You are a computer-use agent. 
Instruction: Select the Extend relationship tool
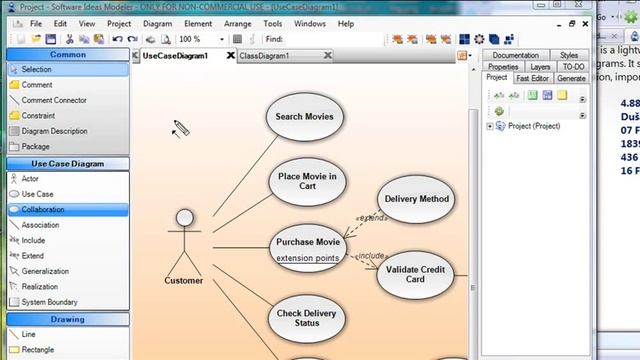[68, 256]
